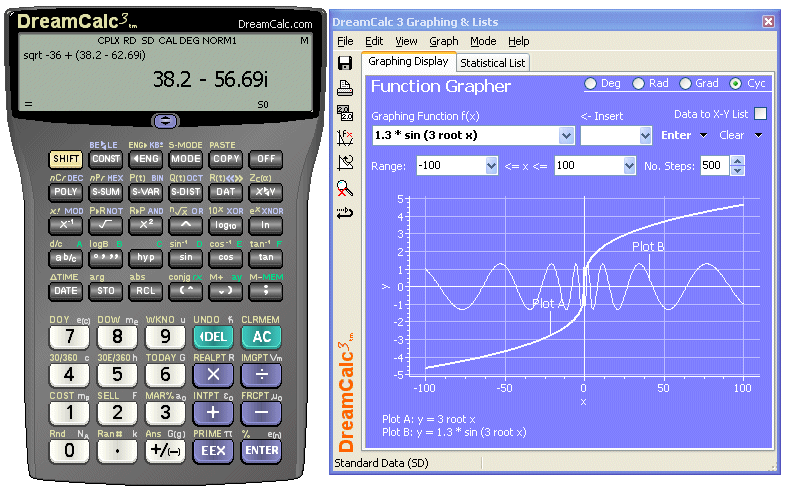The width and height of the screenshot is (786, 491).
Task: Click the STO store key
Action: pos(106,291)
